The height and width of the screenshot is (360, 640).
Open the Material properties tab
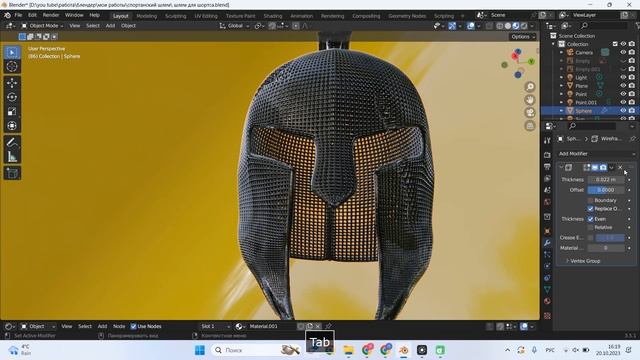(547, 301)
